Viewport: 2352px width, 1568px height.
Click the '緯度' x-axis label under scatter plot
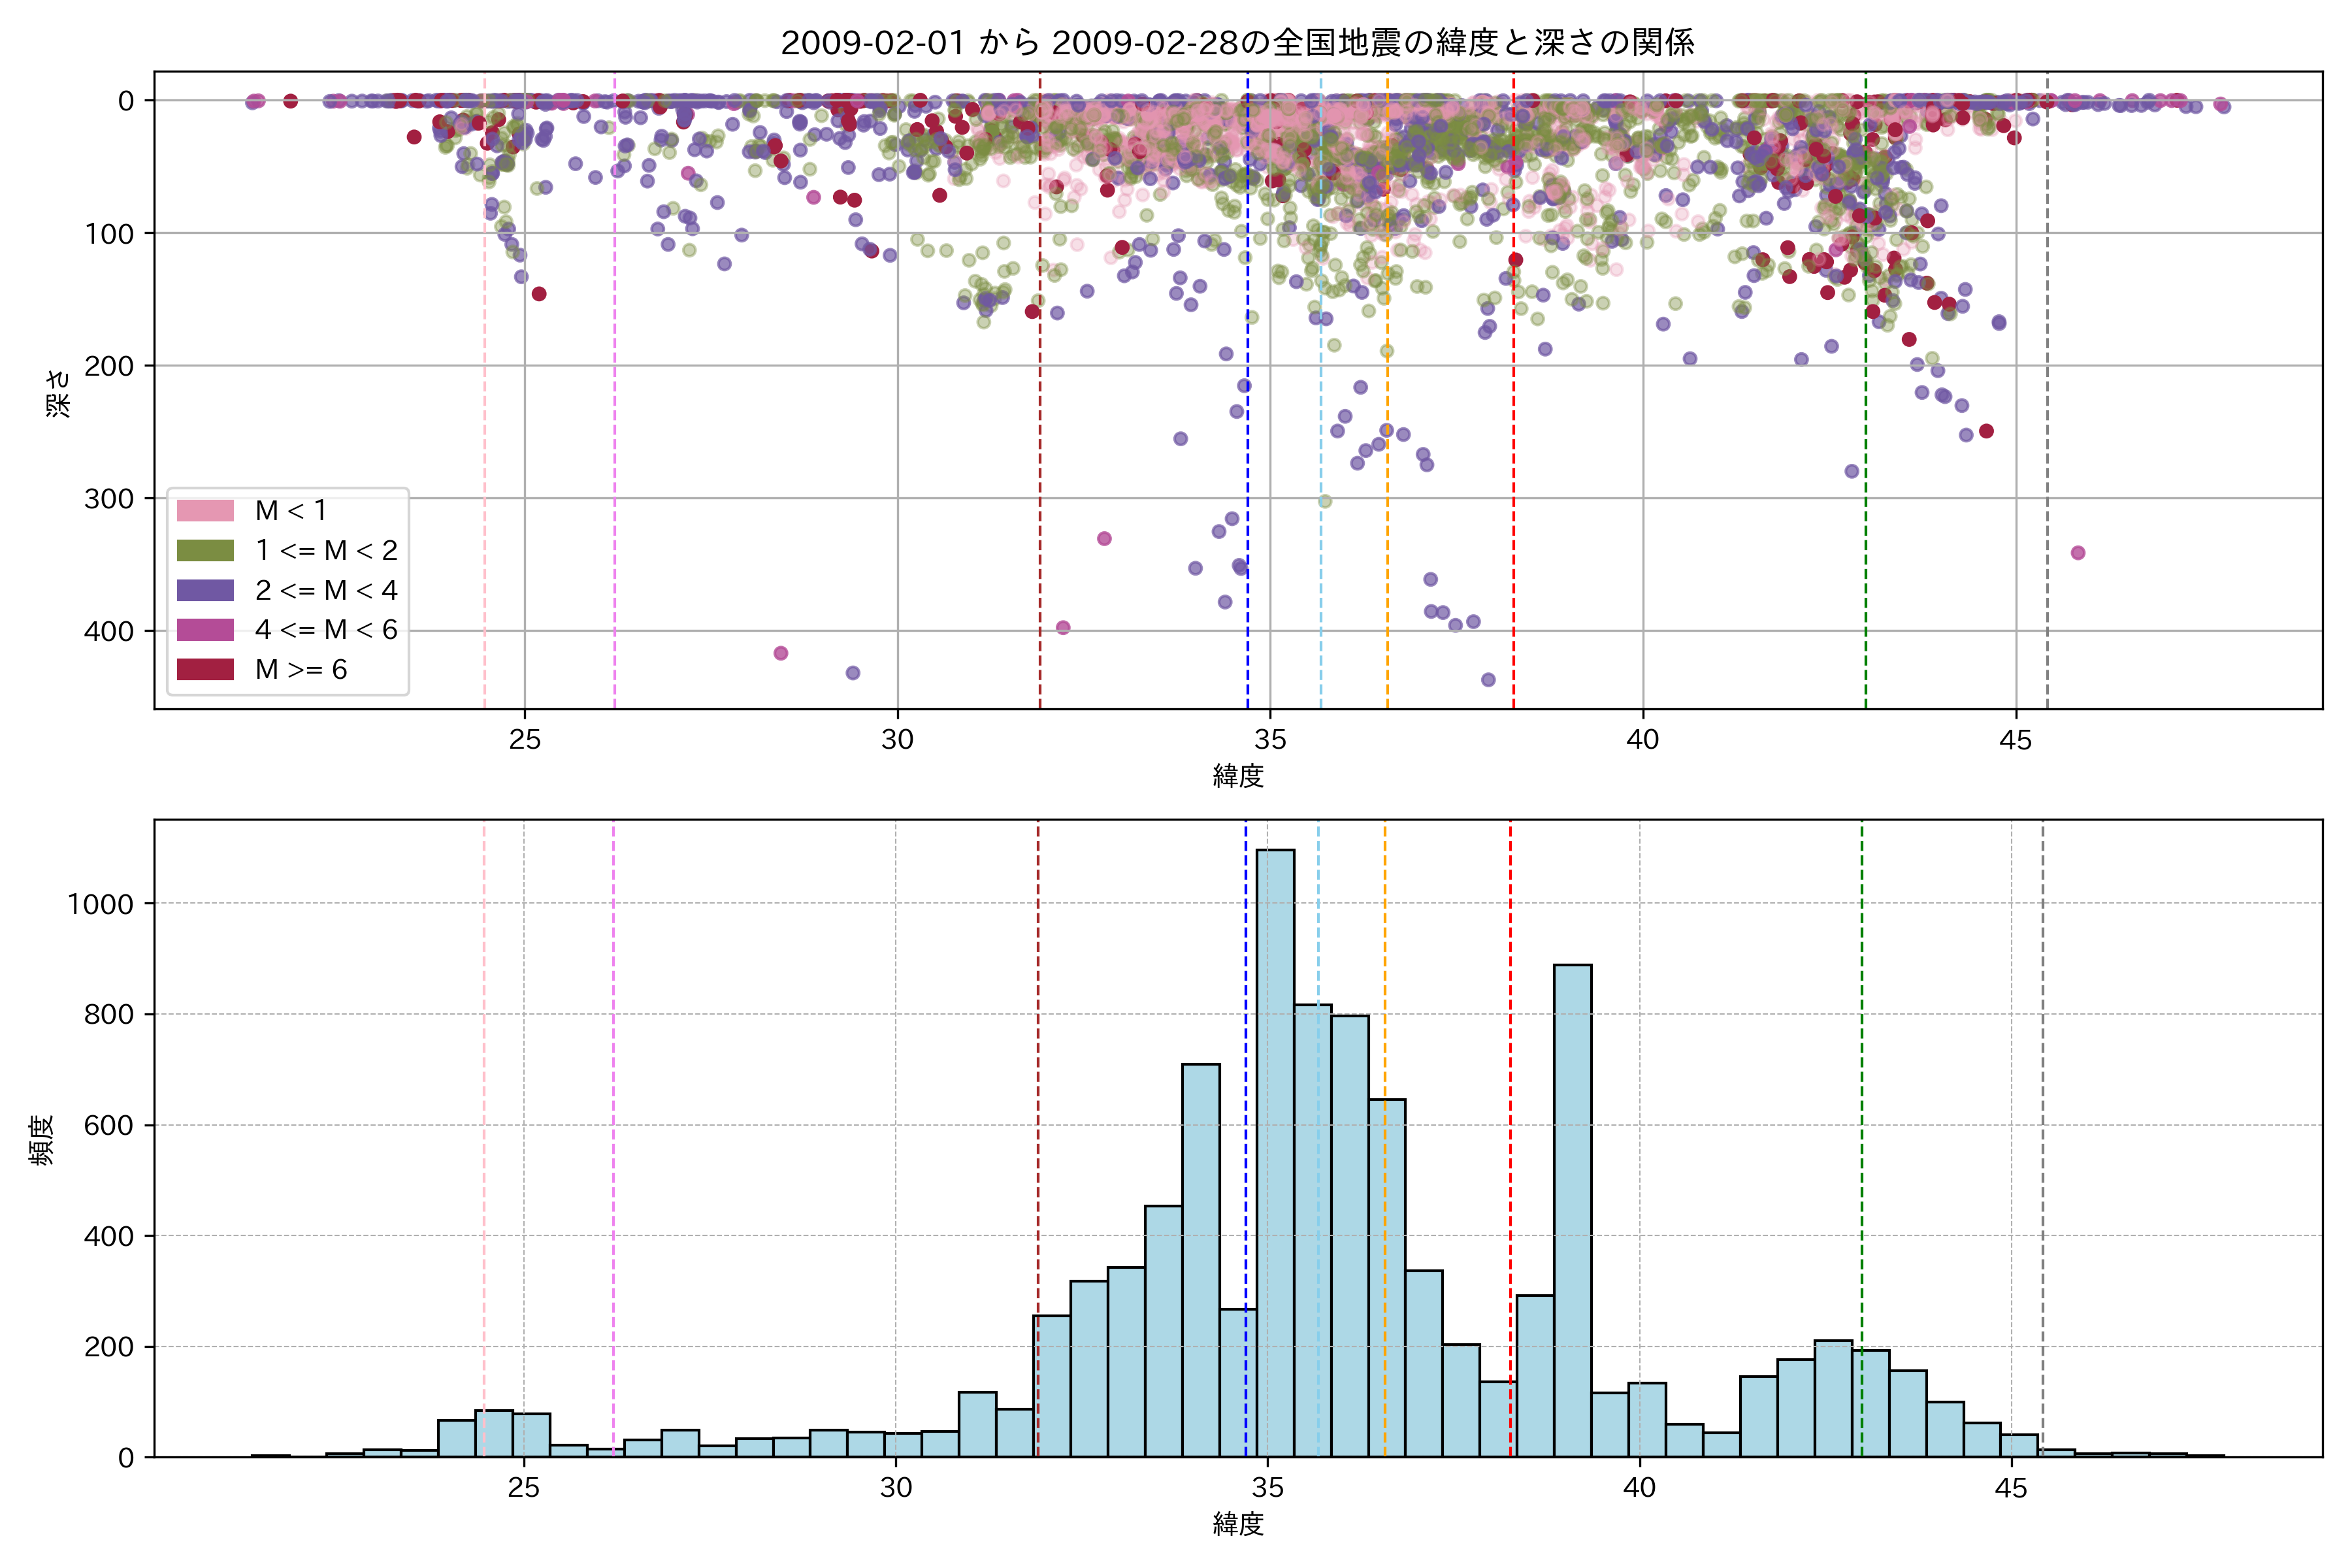click(1238, 776)
